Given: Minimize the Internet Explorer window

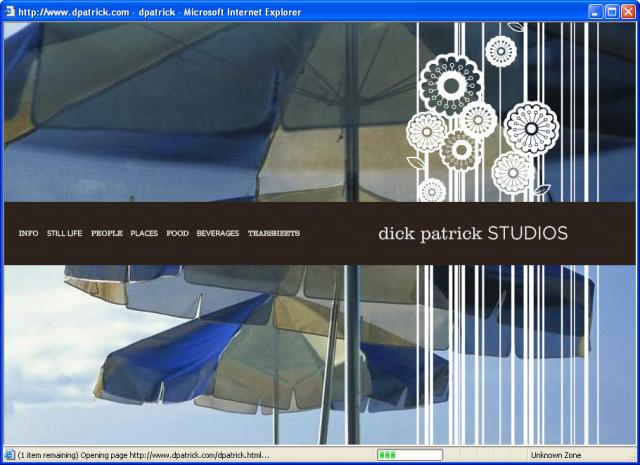Looking at the screenshot, I should click(x=594, y=11).
